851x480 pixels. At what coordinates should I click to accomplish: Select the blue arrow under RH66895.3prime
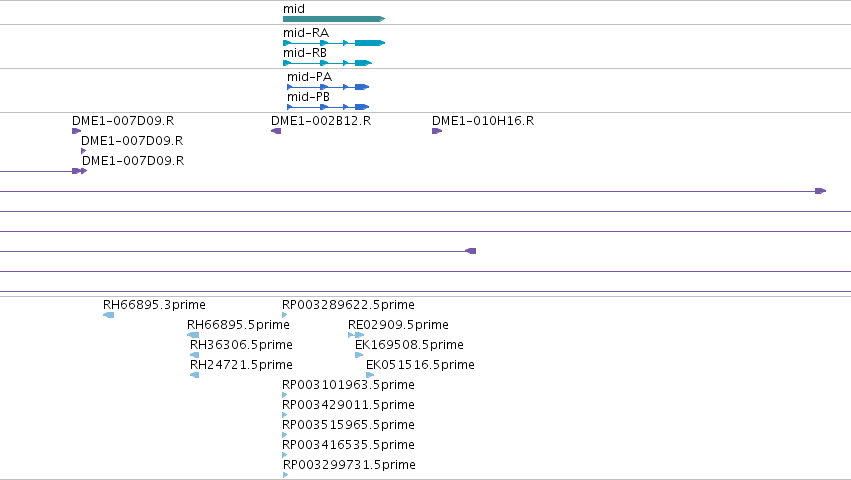(109, 315)
